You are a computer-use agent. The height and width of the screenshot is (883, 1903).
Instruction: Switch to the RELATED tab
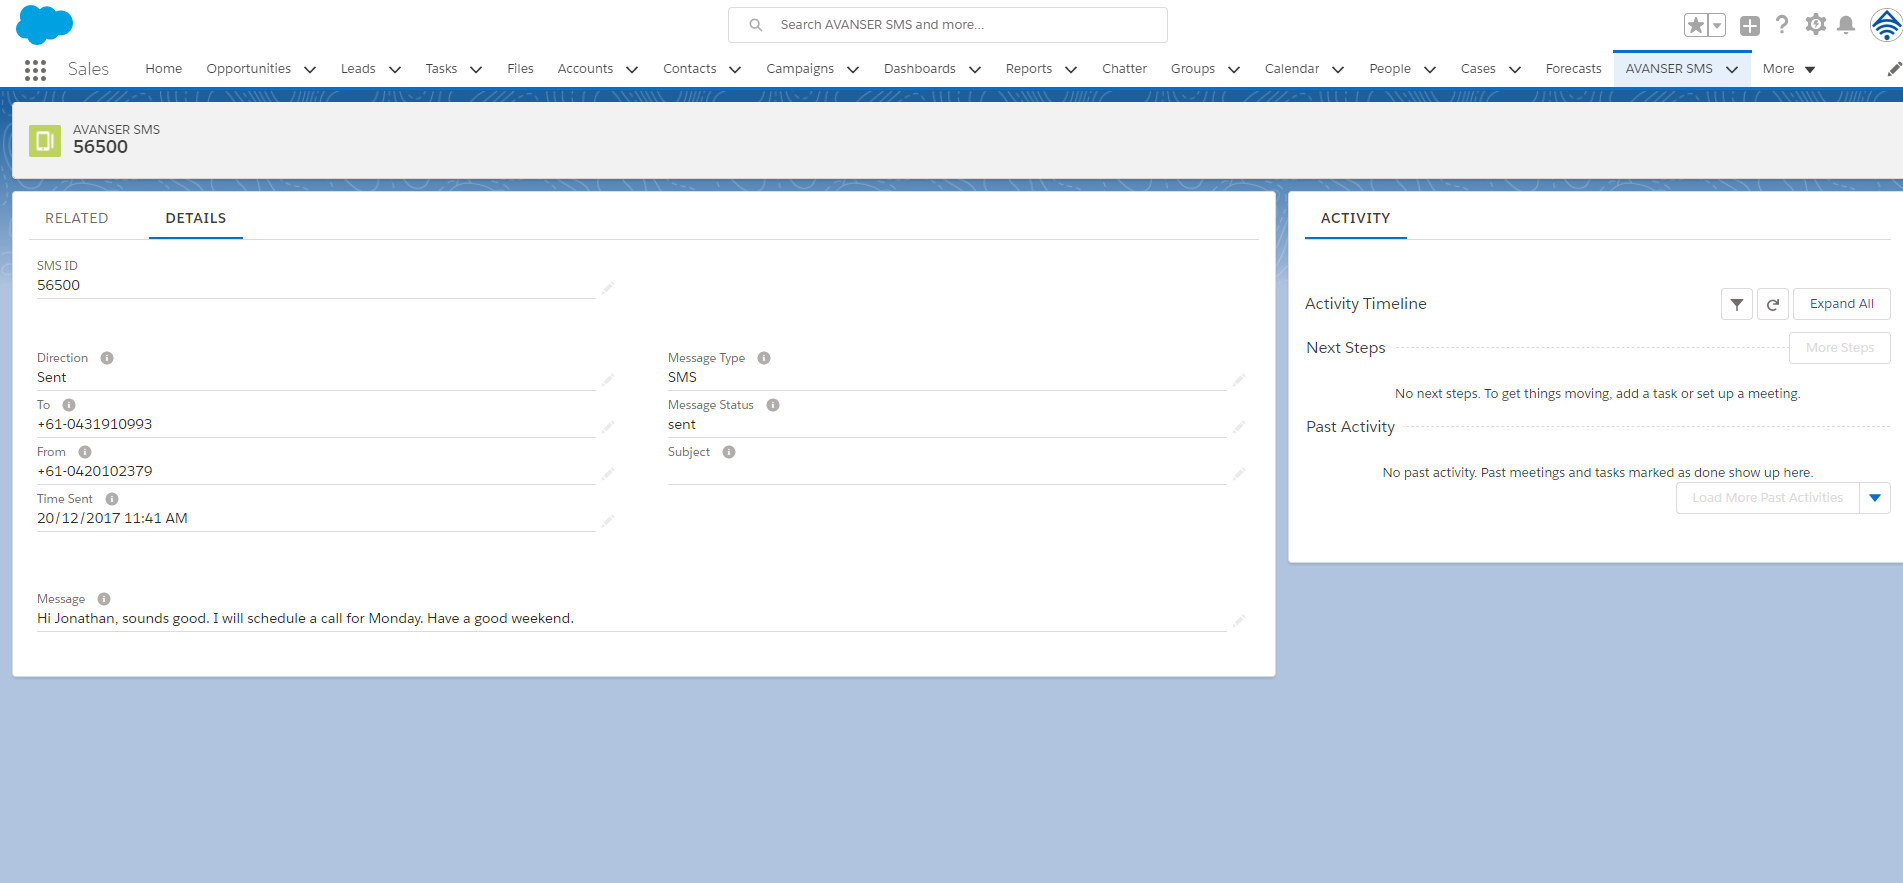point(77,218)
